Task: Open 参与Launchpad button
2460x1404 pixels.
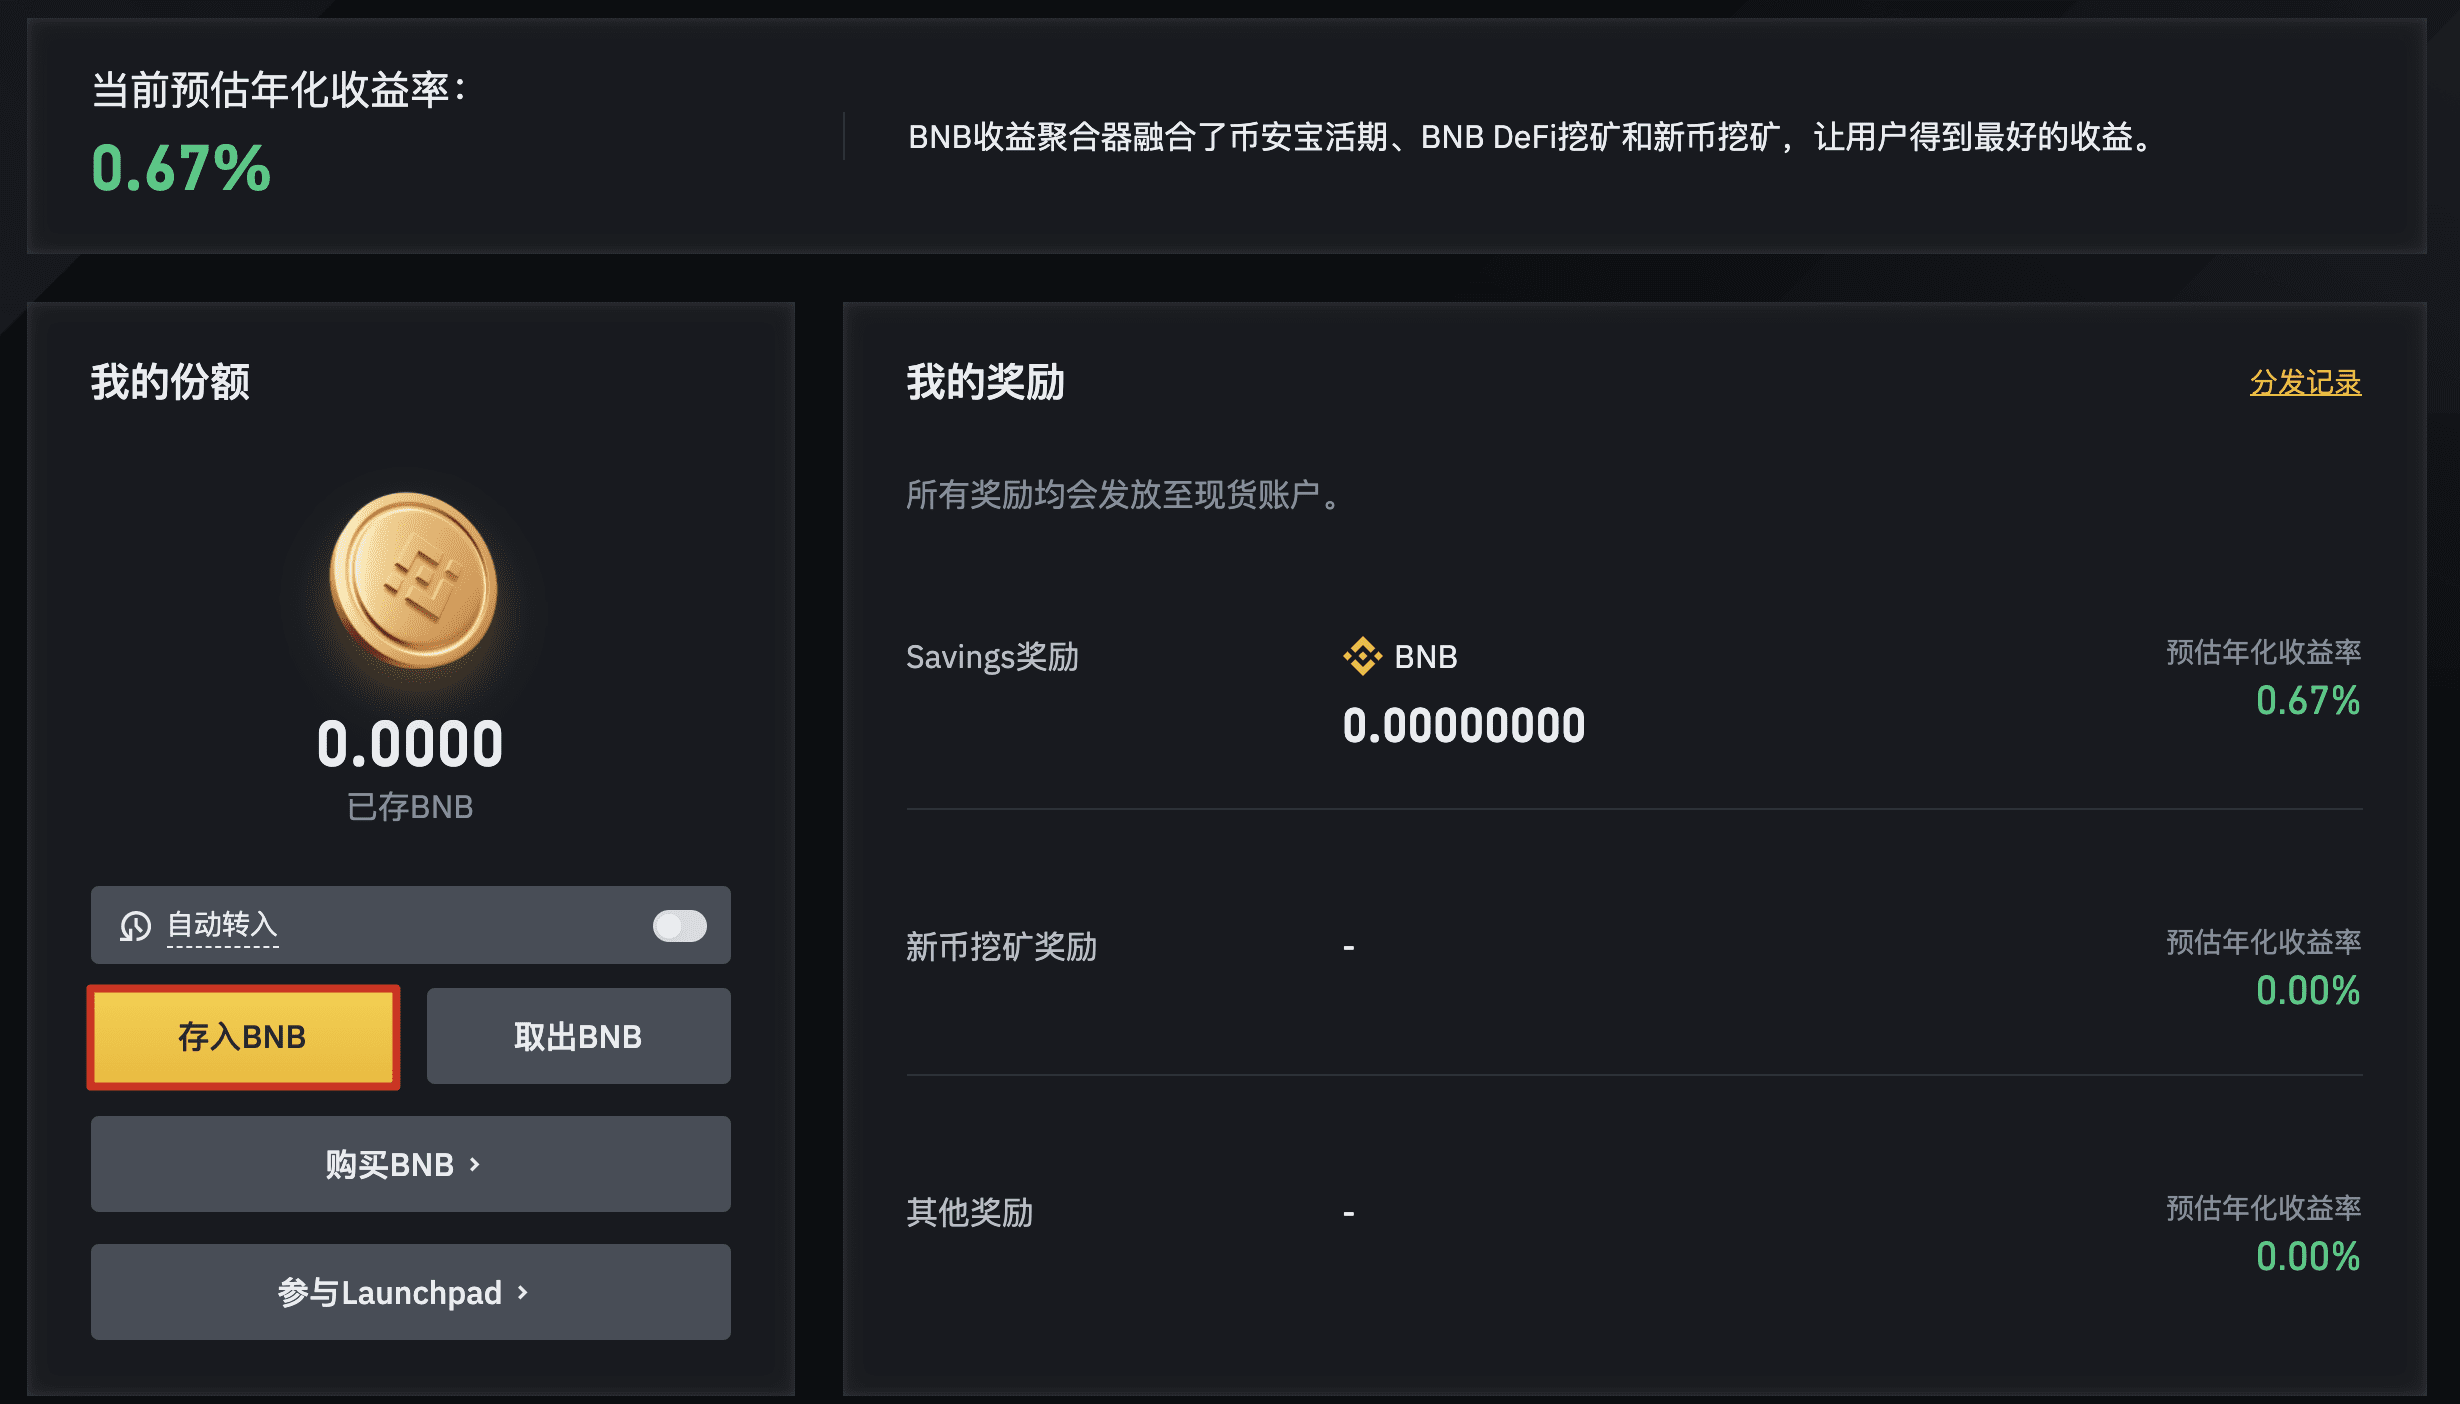Action: (411, 1293)
